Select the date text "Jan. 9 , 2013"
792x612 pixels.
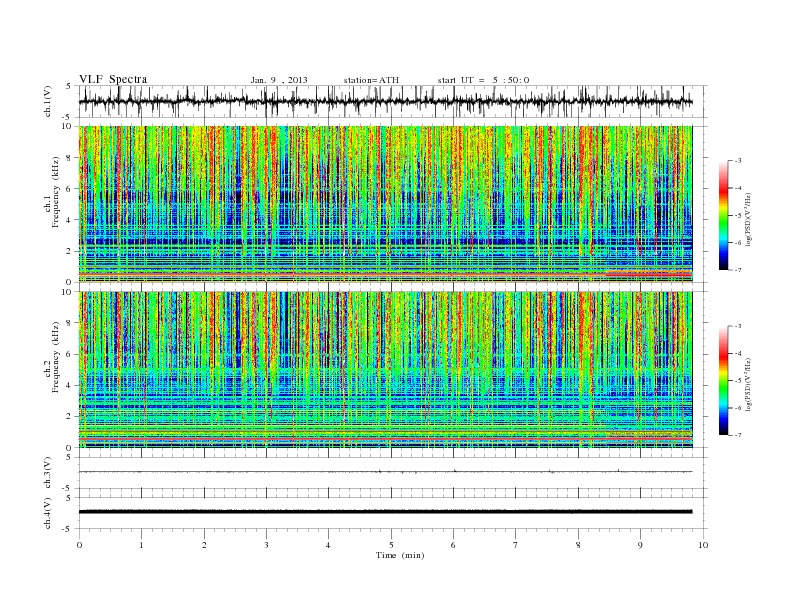(279, 80)
